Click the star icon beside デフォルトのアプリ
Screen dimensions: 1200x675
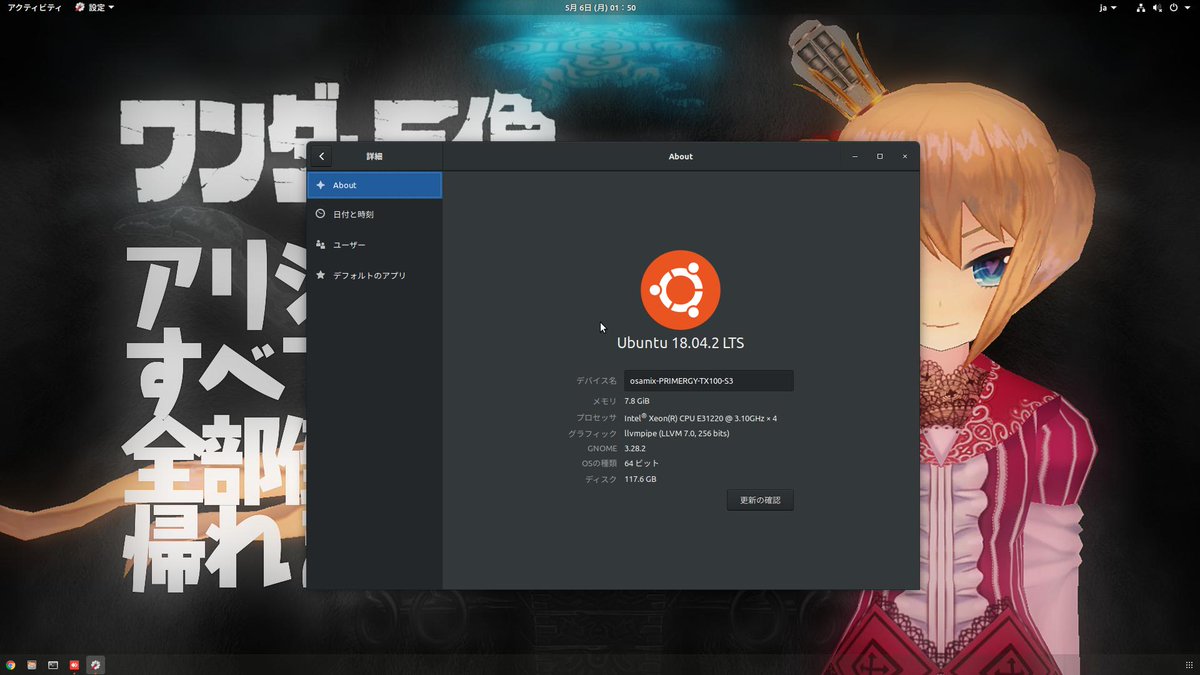tap(320, 275)
